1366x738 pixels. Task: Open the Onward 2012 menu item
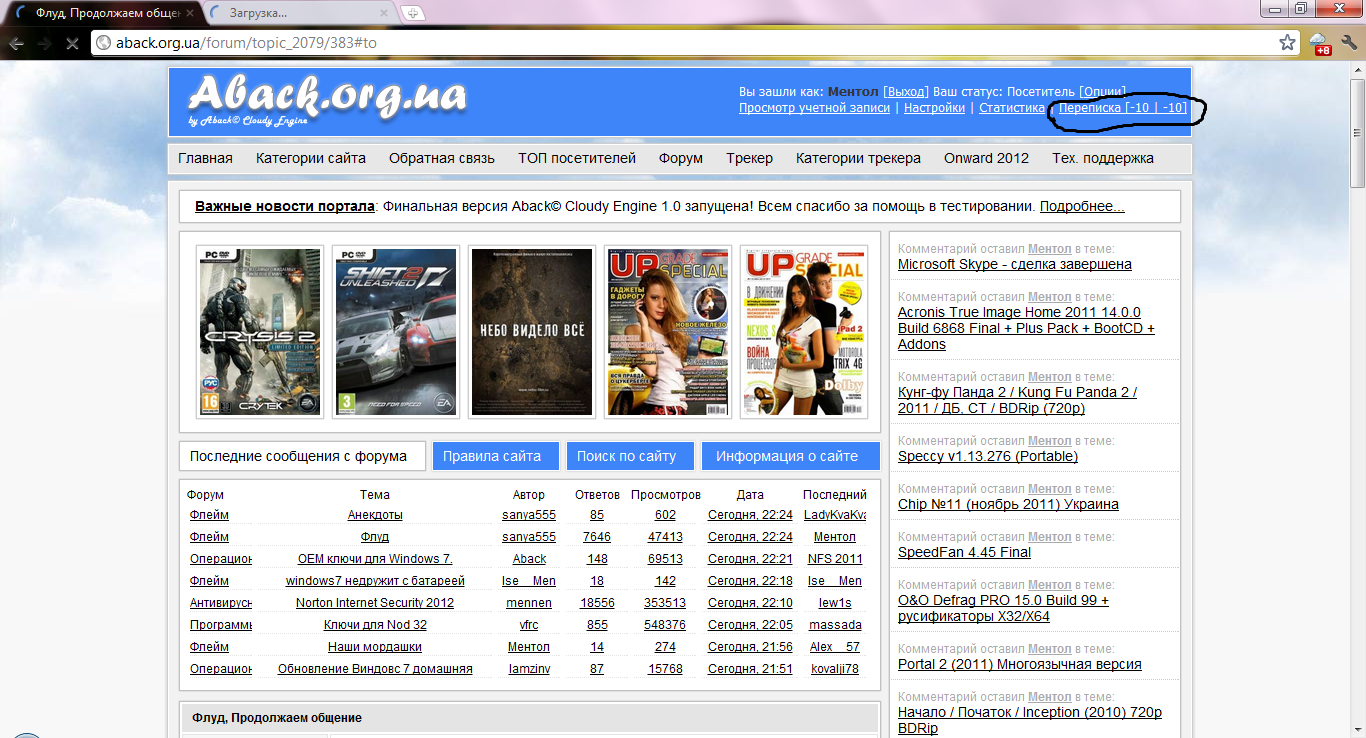986,158
